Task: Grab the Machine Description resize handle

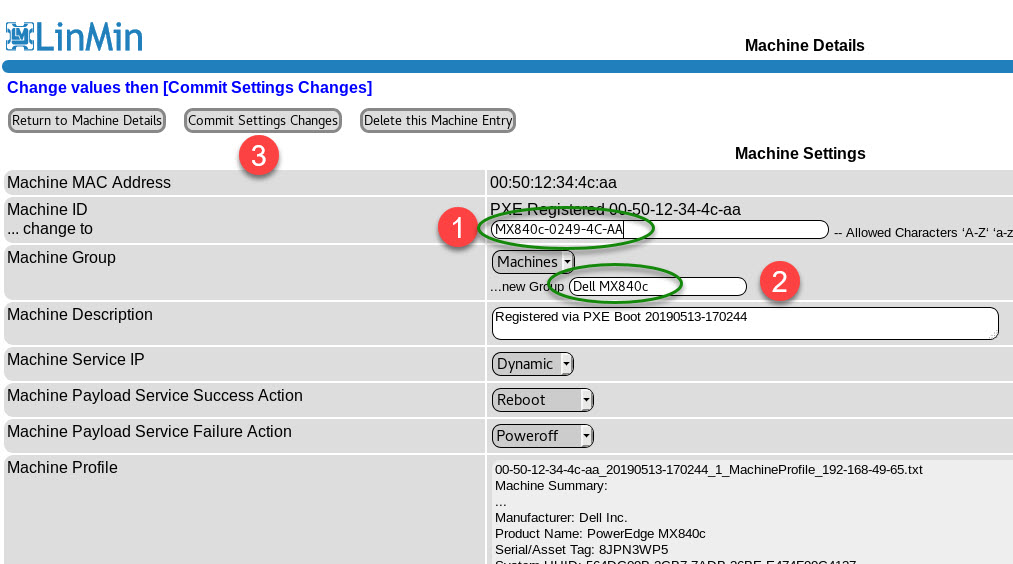Action: [x=993, y=335]
